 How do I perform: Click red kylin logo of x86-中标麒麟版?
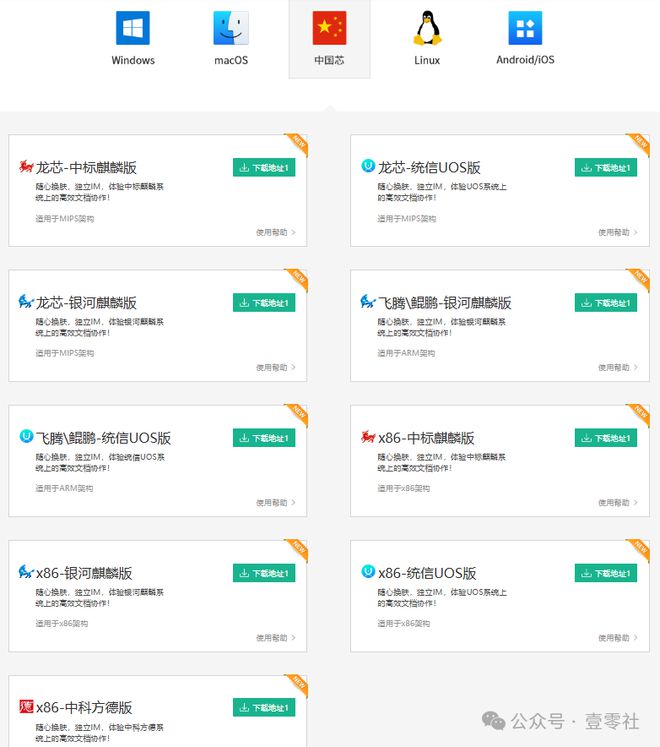368,436
